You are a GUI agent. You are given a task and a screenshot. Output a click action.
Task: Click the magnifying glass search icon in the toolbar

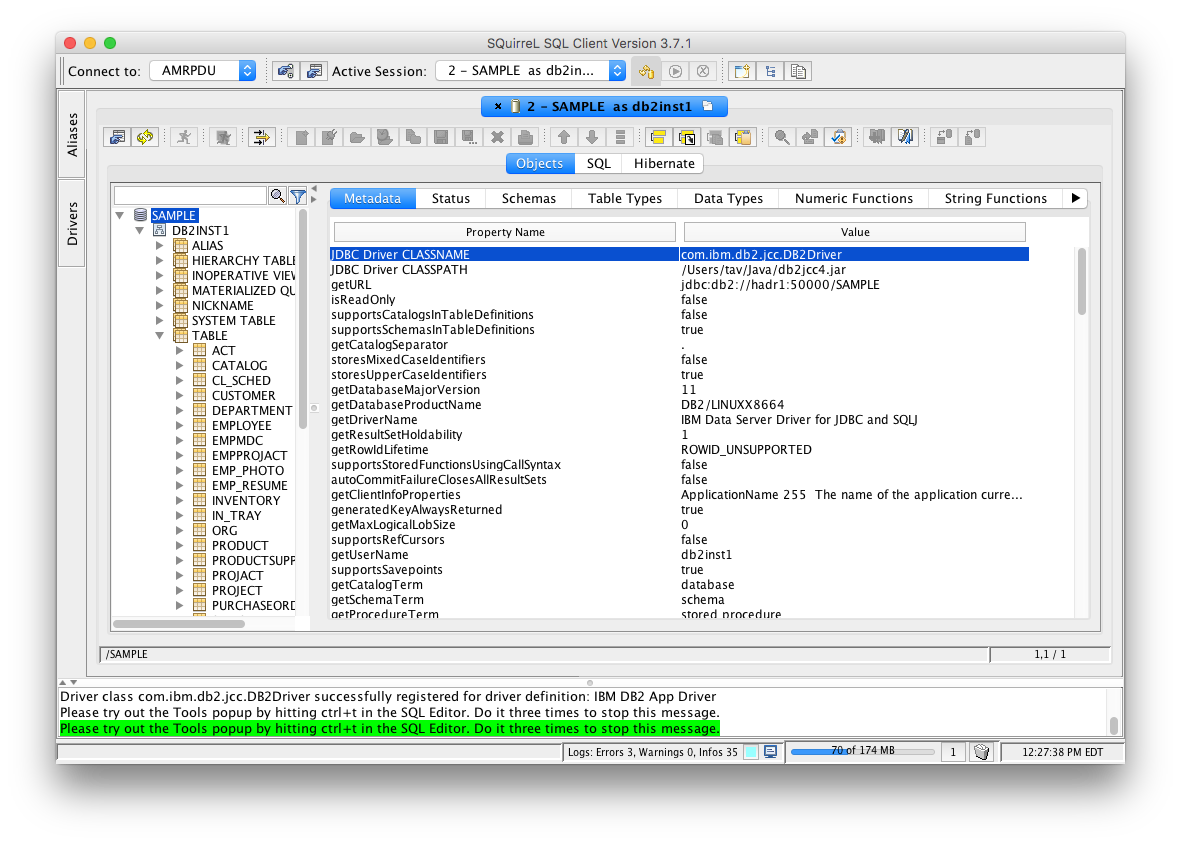tap(781, 137)
